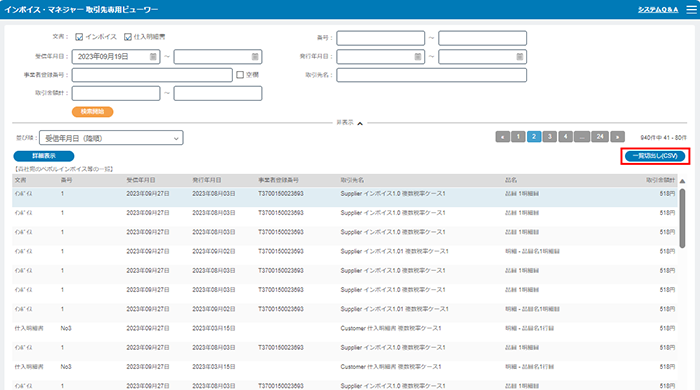Select page 3 in pagination
The image size is (700, 390).
[x=550, y=137]
